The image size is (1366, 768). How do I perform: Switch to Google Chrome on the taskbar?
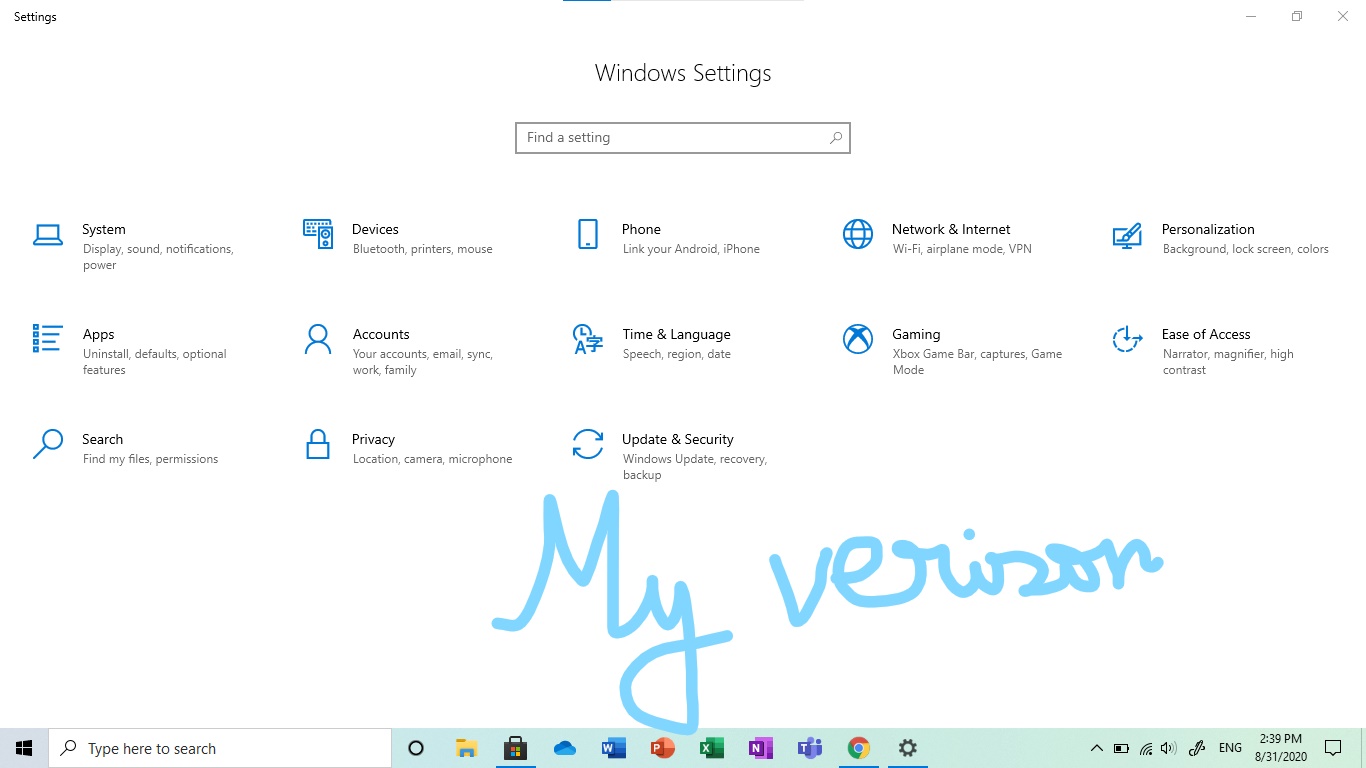click(x=858, y=748)
